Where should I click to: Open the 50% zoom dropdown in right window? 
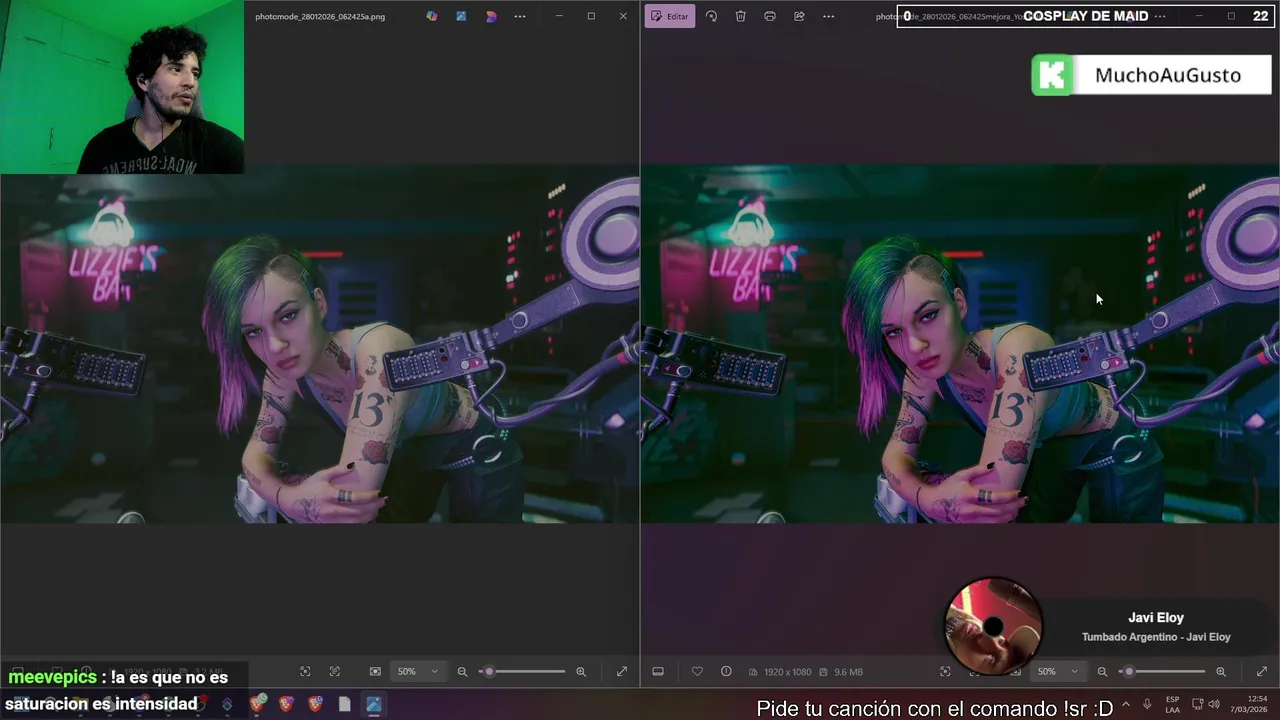coord(1058,672)
